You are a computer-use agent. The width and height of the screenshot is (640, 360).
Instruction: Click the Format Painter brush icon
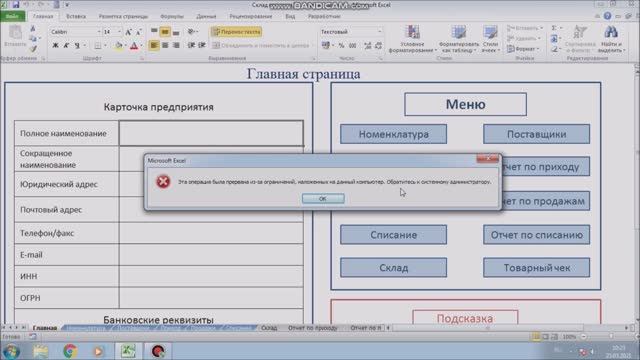[33, 49]
